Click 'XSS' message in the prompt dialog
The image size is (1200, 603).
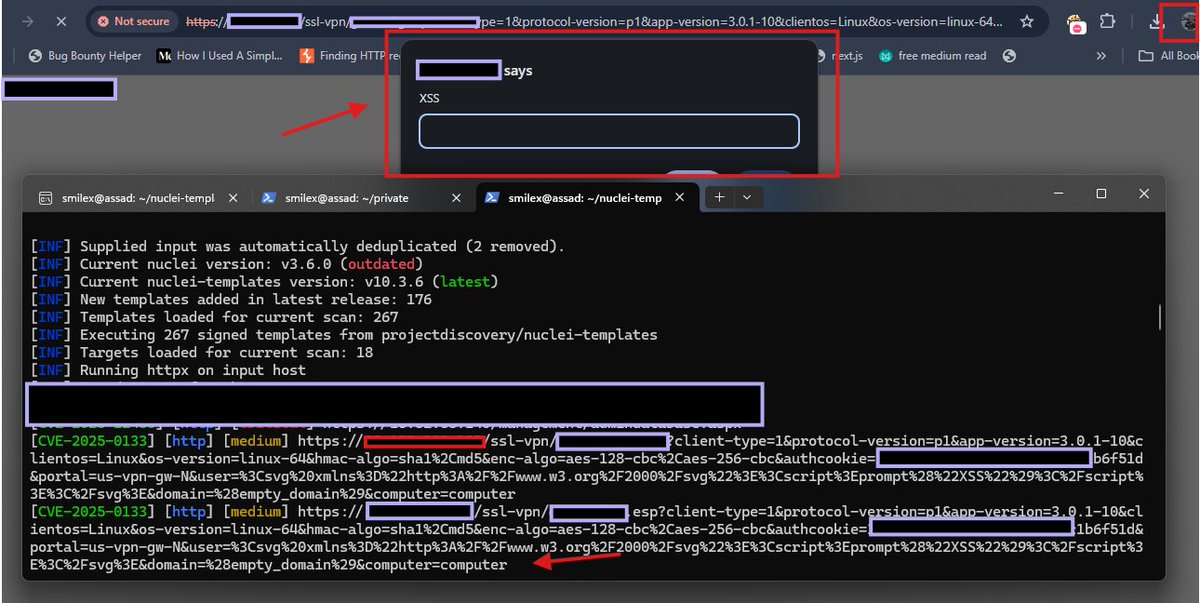429,98
